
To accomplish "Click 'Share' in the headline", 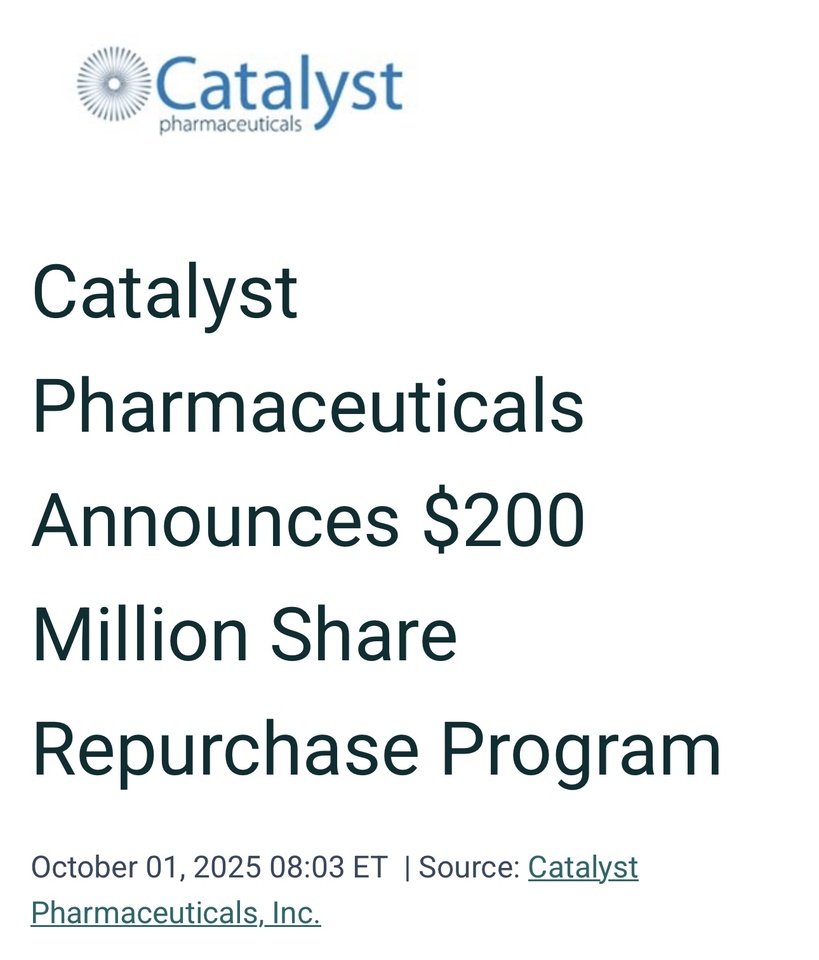I will 363,635.
